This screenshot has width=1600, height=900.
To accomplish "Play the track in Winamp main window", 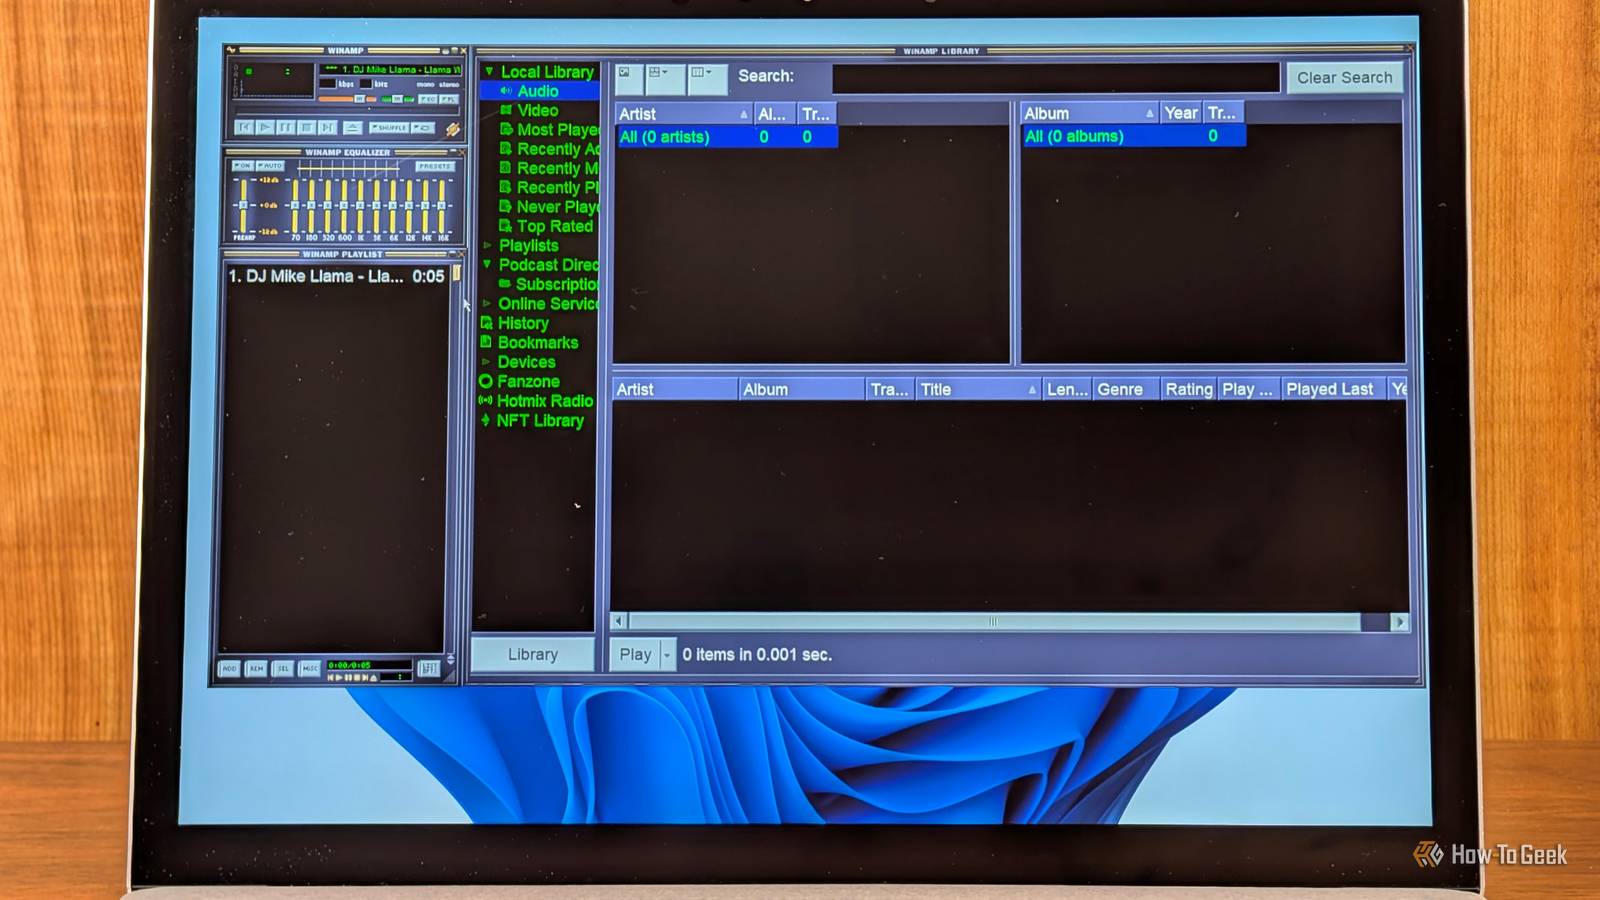I will 265,127.
